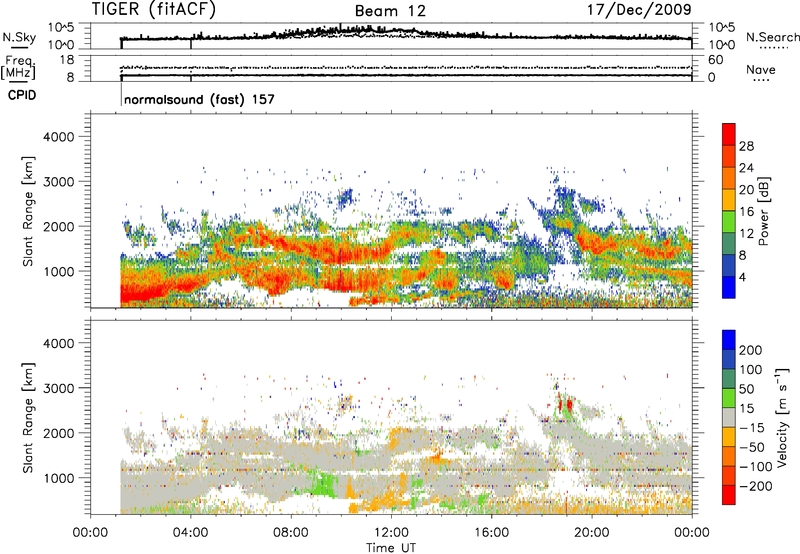Click the 16:00 time axis label
The height and width of the screenshot is (554, 800).
coord(491,533)
